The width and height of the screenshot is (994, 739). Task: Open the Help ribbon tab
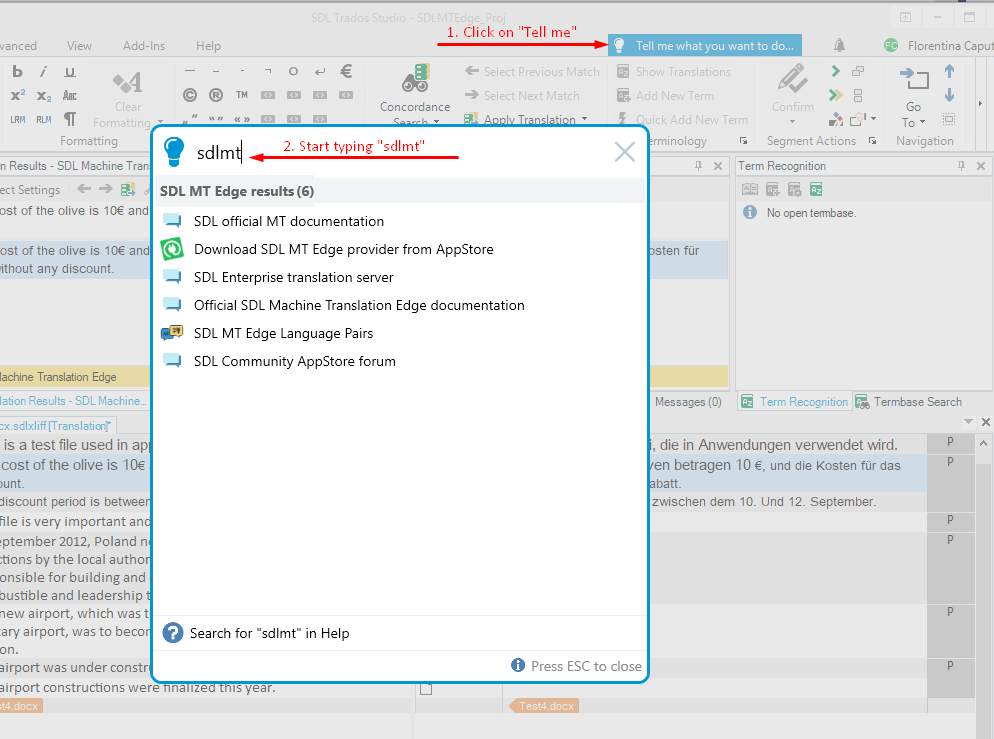(208, 46)
